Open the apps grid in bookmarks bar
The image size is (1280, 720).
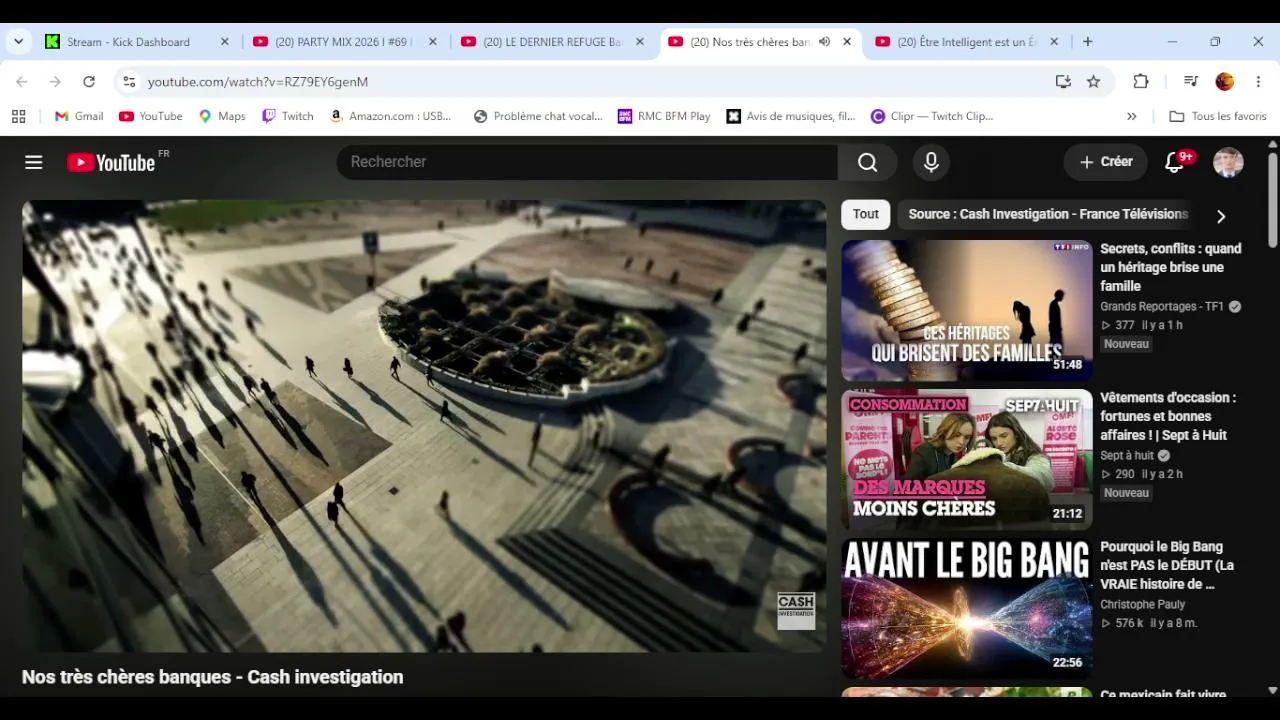[18, 116]
